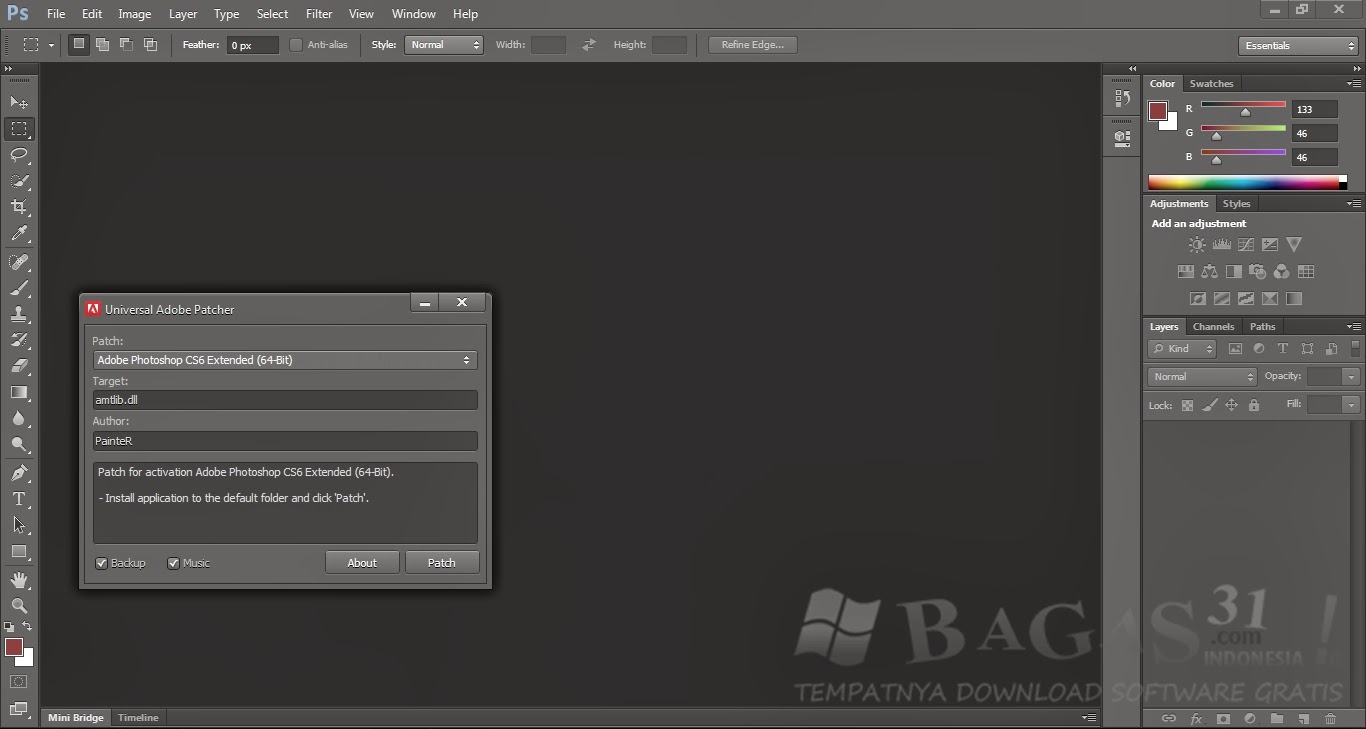Select the Pen tool
The image size is (1366, 729).
19,473
